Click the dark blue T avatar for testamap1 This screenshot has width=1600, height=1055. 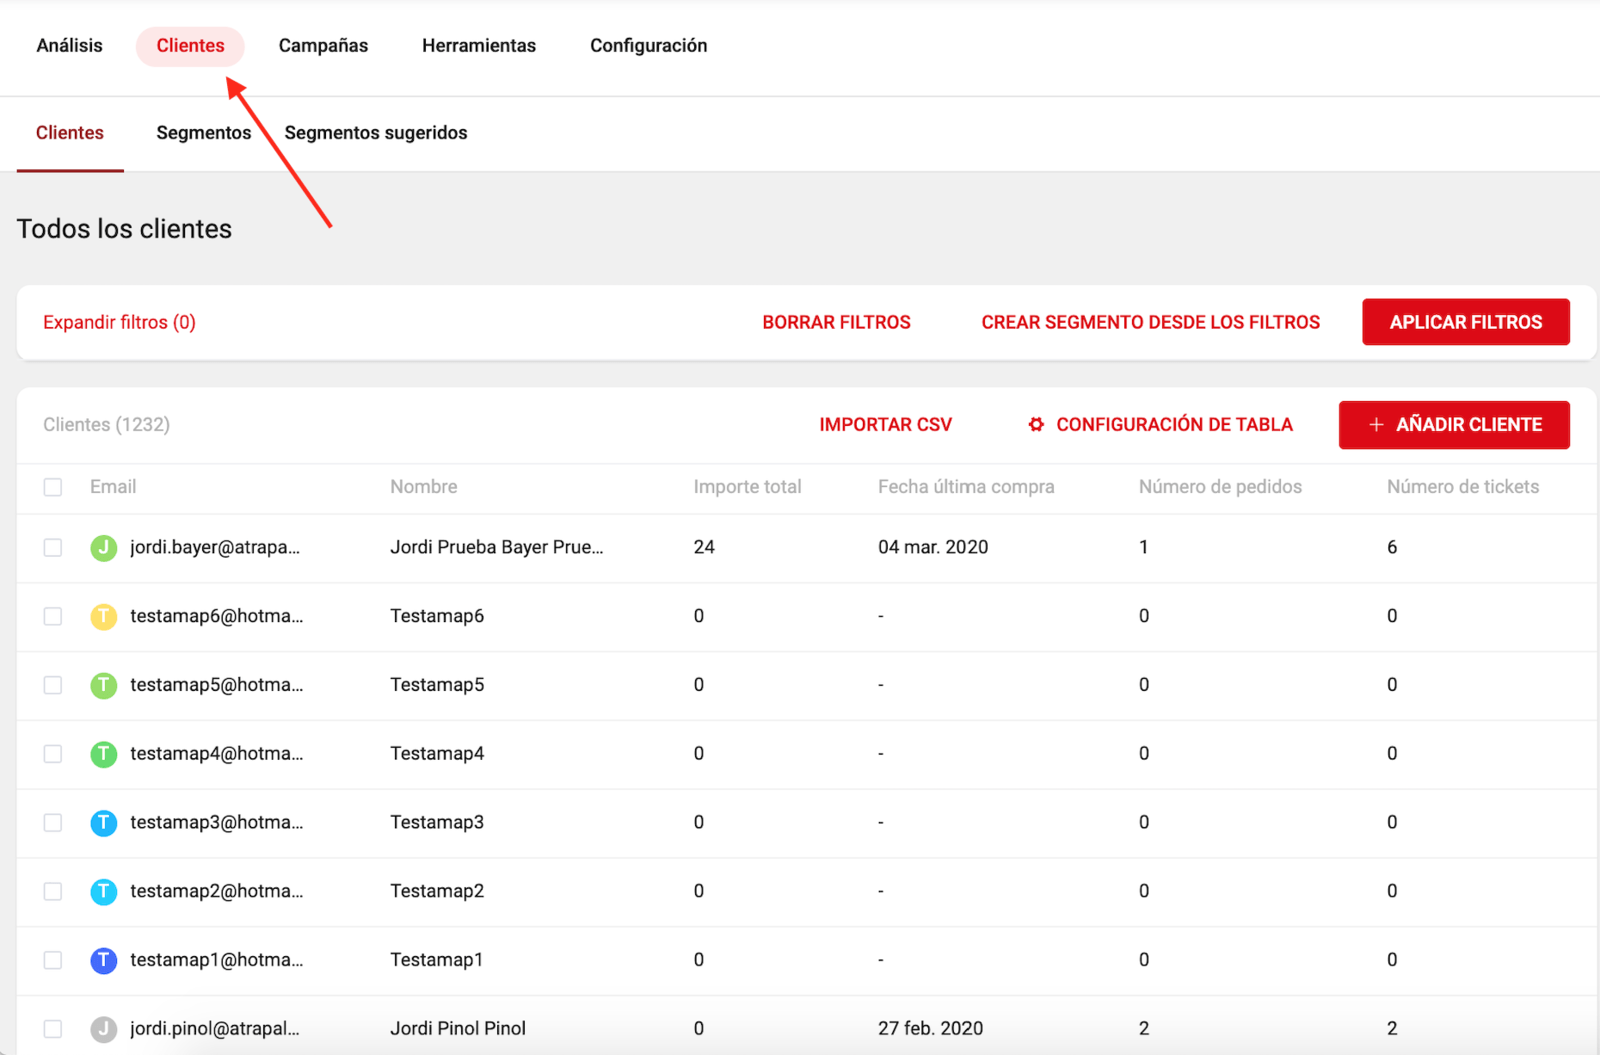103,960
